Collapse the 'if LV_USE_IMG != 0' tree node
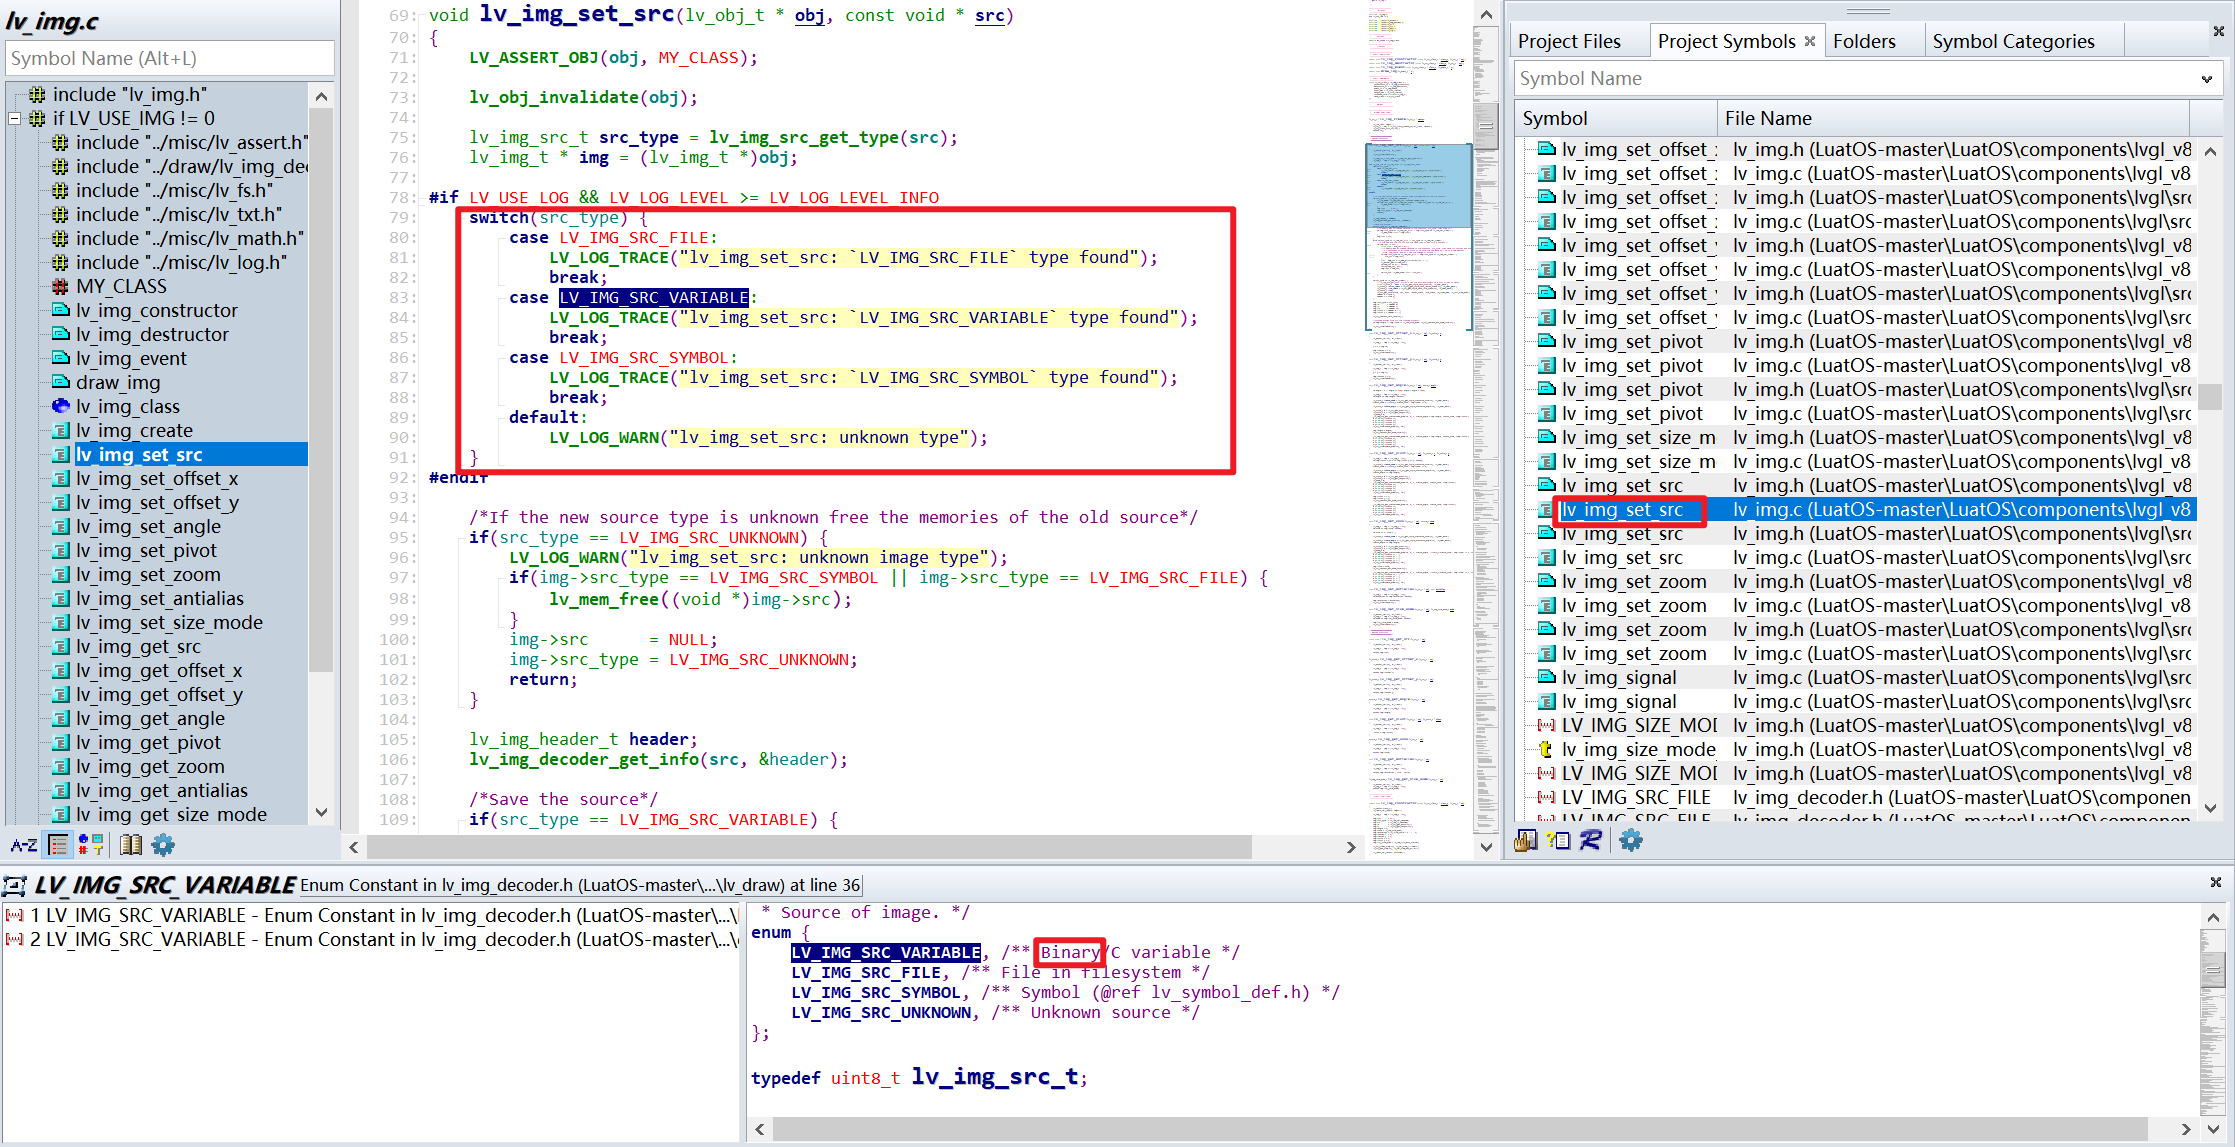Viewport: 2235px width, 1147px height. coord(14,119)
